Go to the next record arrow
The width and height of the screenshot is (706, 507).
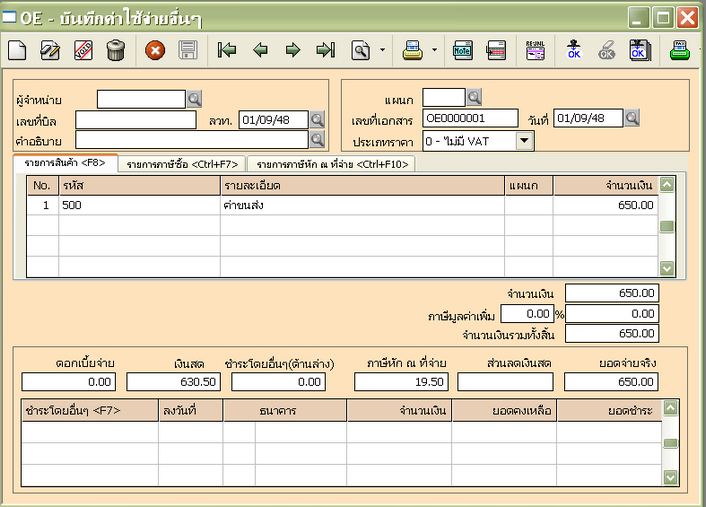(x=293, y=49)
